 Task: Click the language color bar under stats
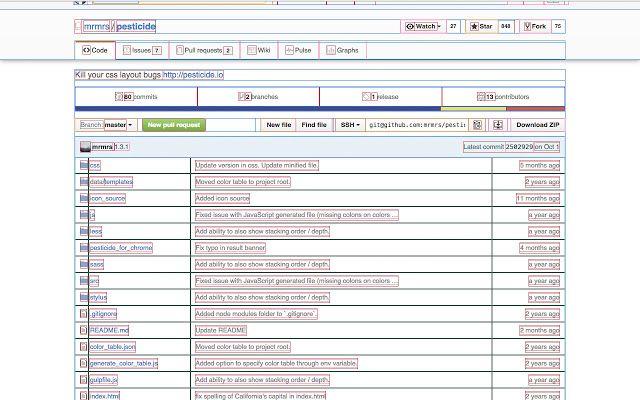[320, 108]
